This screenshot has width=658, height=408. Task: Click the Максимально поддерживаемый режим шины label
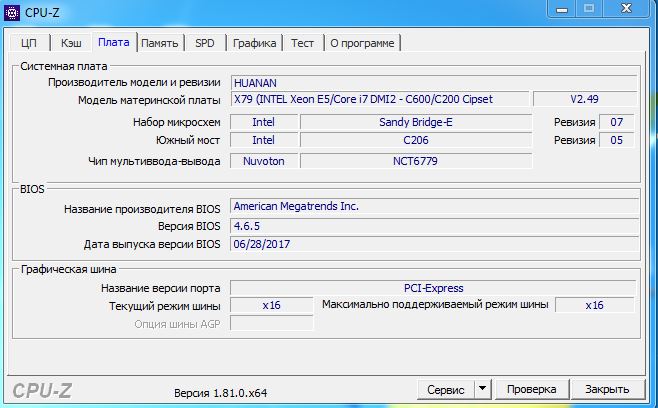click(x=435, y=305)
